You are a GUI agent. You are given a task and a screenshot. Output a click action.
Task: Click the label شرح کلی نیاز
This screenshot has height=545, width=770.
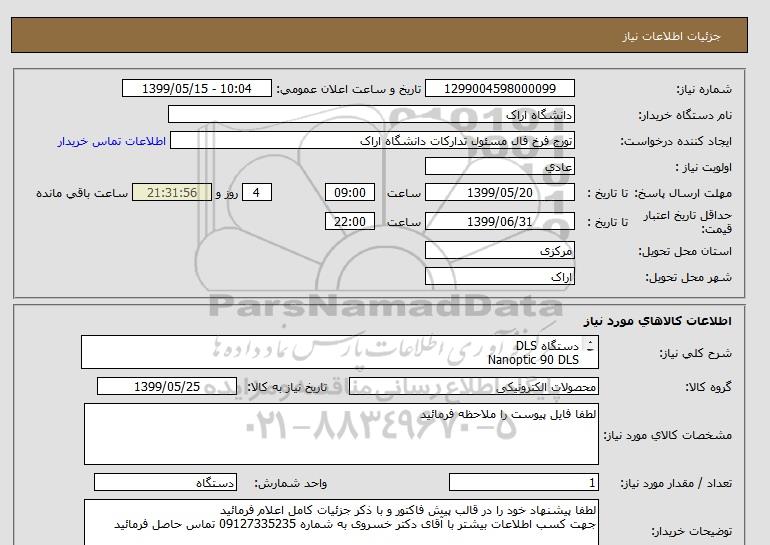click(x=695, y=353)
